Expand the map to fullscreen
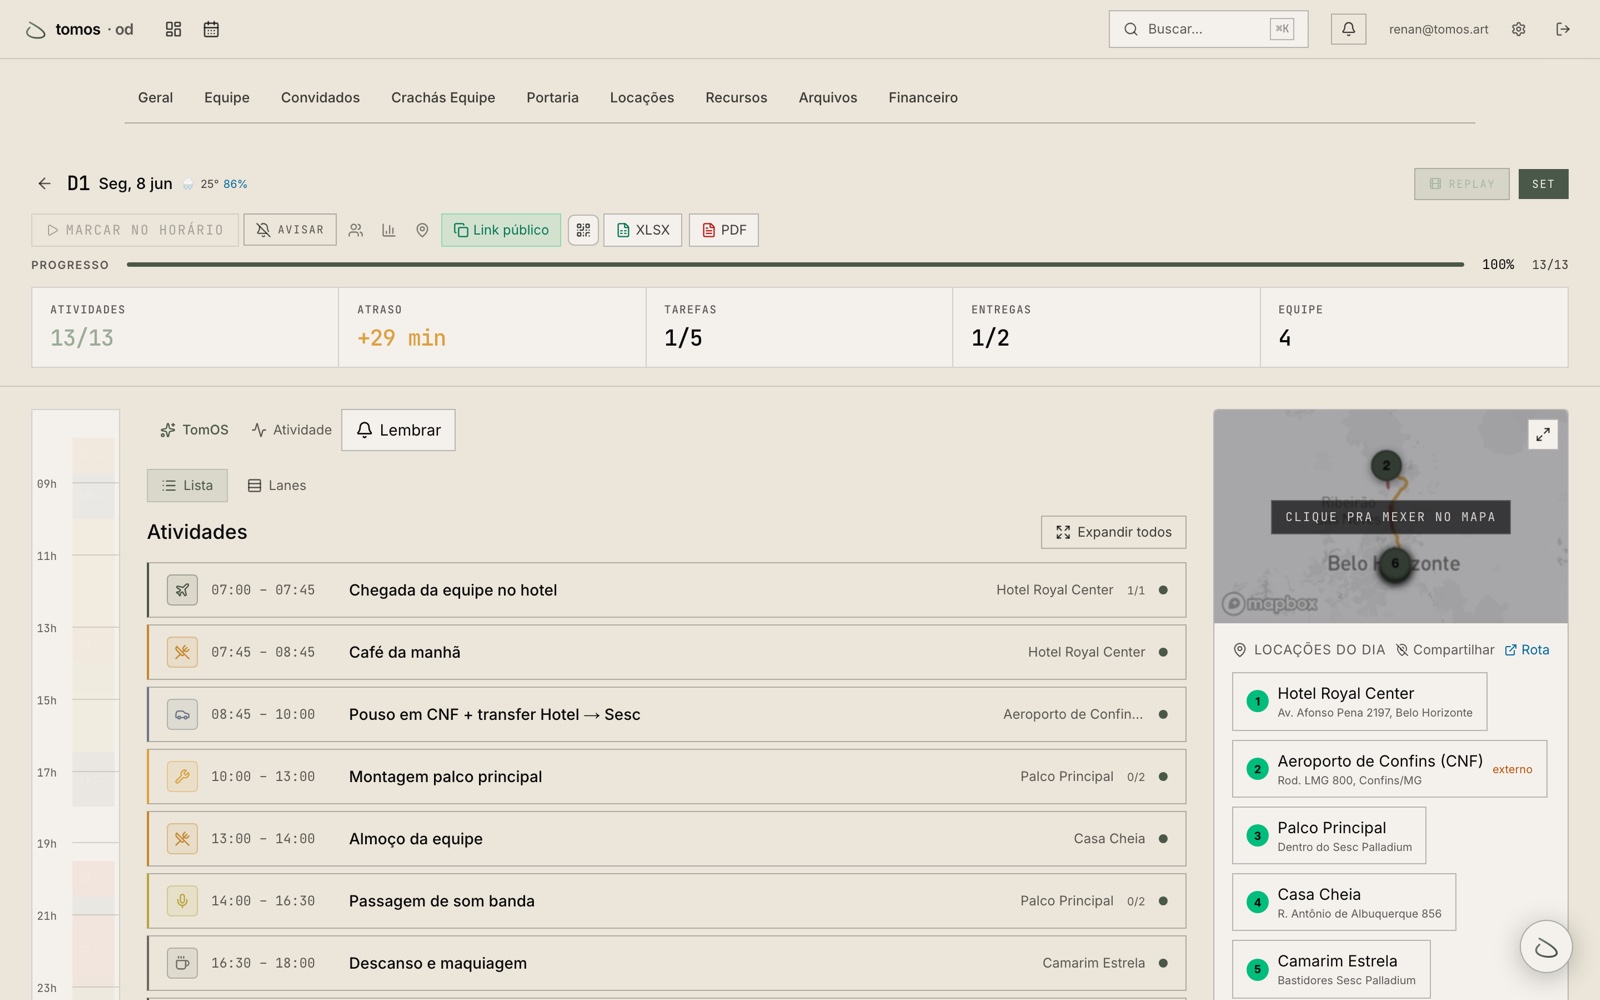The image size is (1600, 1000). pyautogui.click(x=1543, y=434)
